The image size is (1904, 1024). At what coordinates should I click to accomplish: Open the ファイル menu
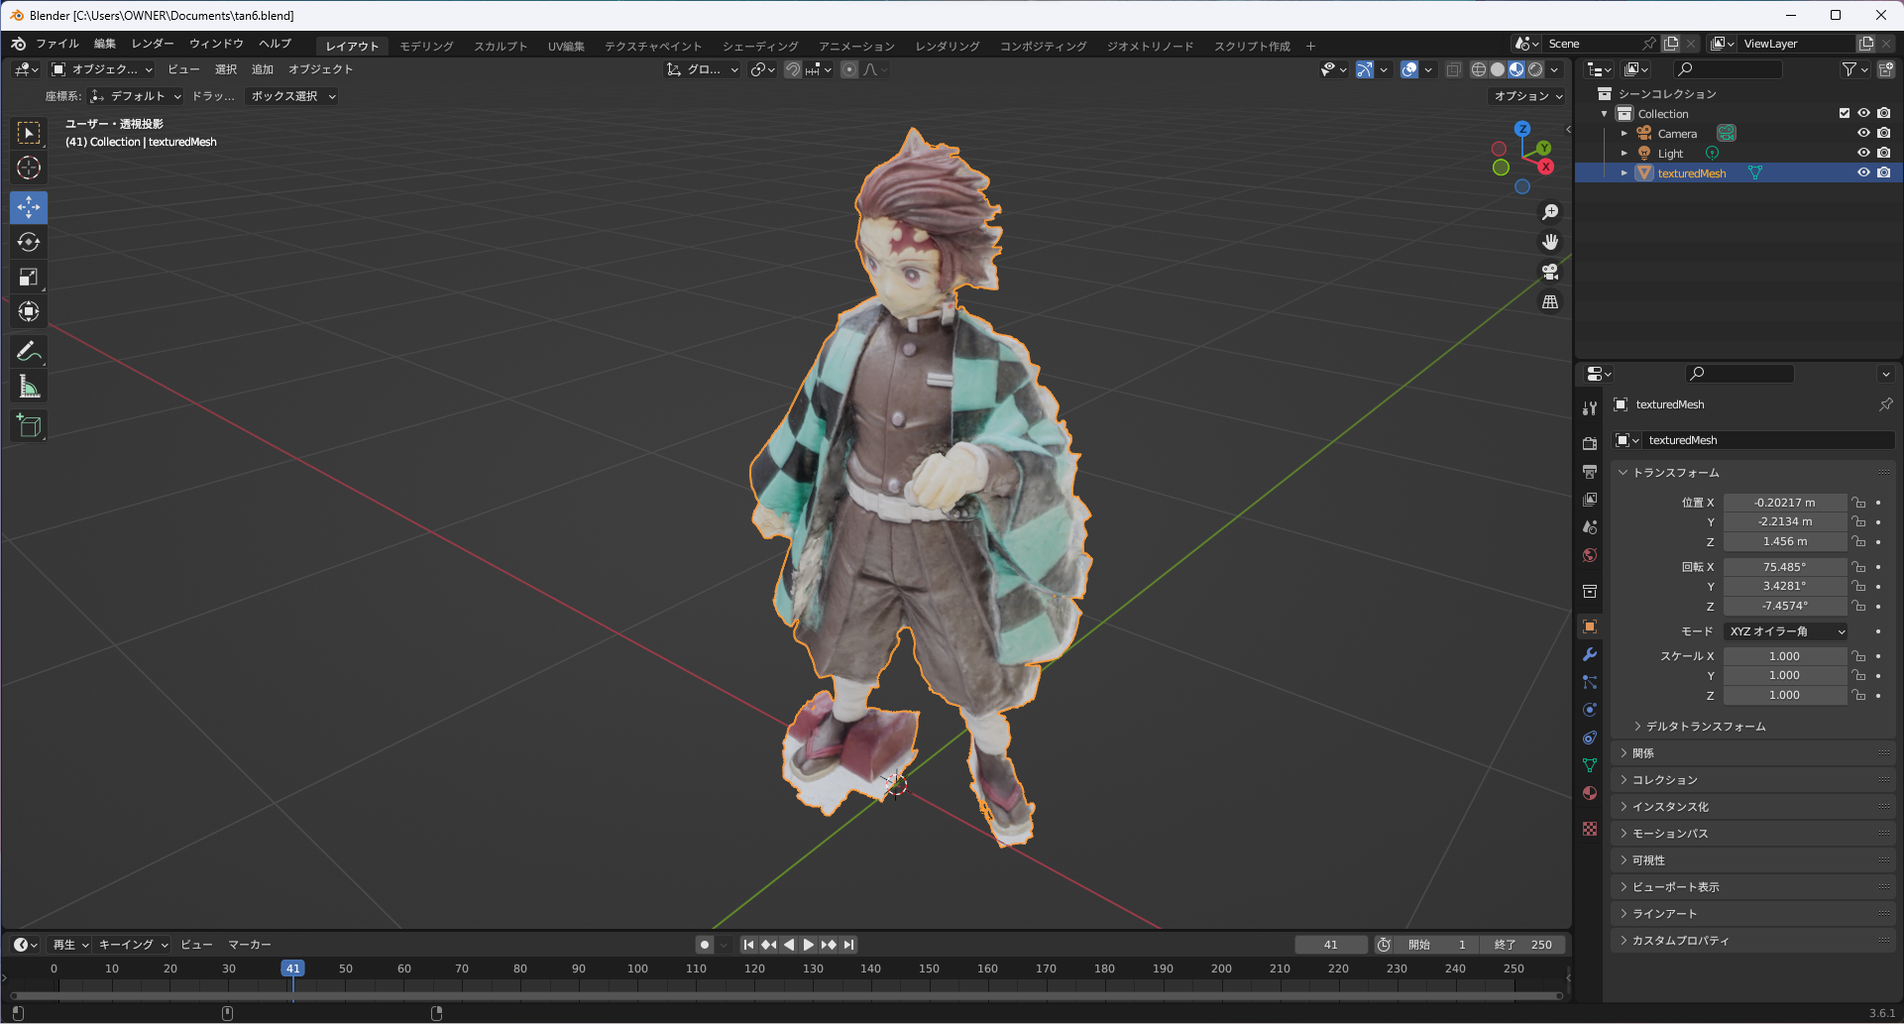(x=57, y=44)
